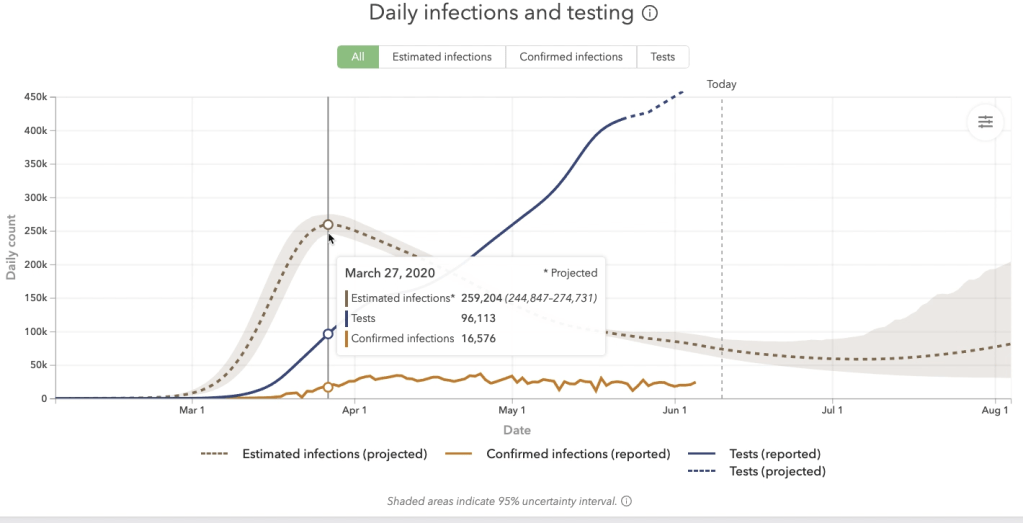Click the Jul 1 date axis label
Viewport: 1023px width, 523px height.
pyautogui.click(x=831, y=410)
